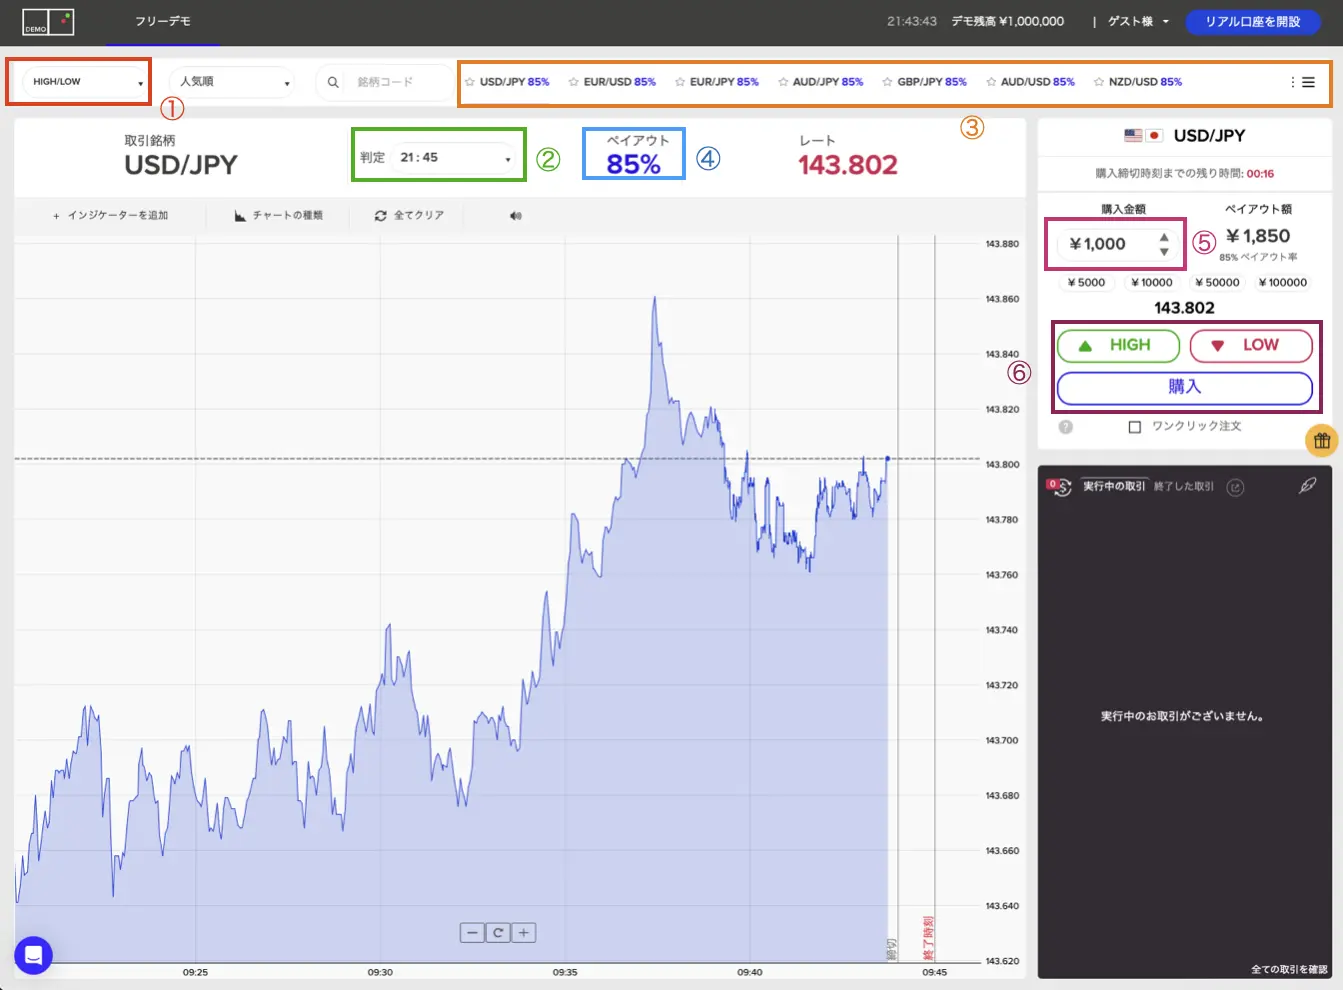Image resolution: width=1343 pixels, height=990 pixels.
Task: Click the search magnifier icon
Action: tap(333, 82)
